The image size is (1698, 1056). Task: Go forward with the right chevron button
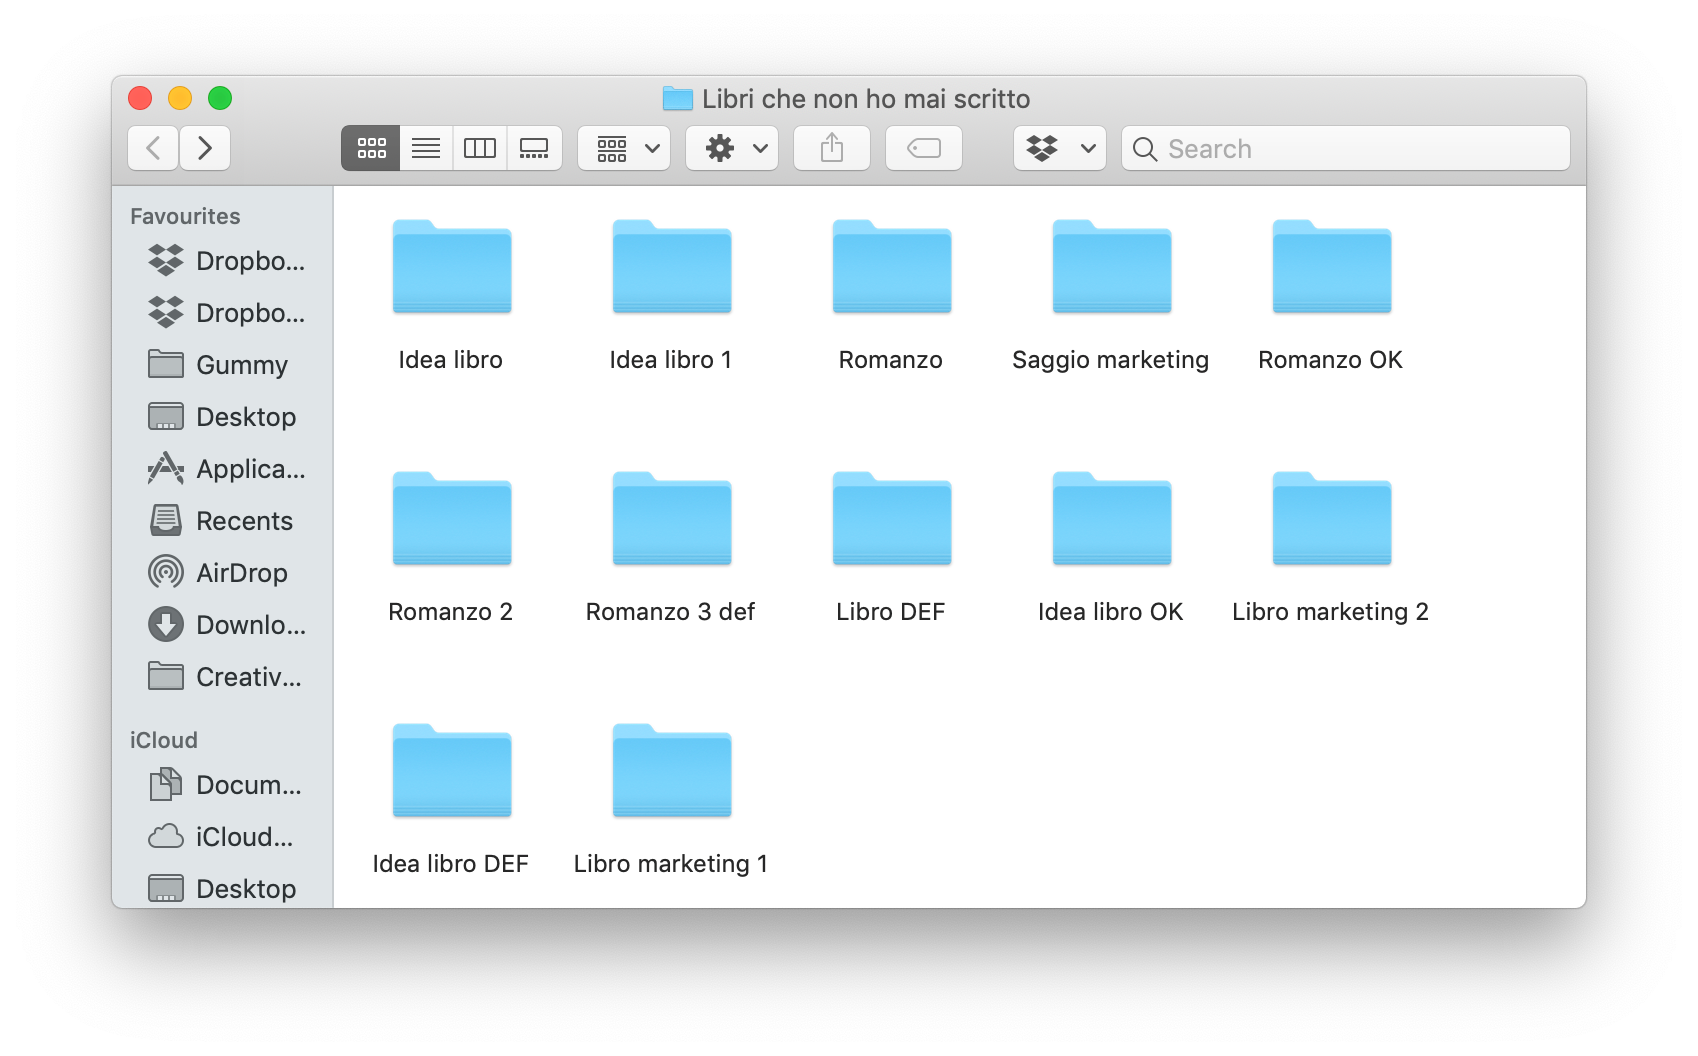click(205, 148)
